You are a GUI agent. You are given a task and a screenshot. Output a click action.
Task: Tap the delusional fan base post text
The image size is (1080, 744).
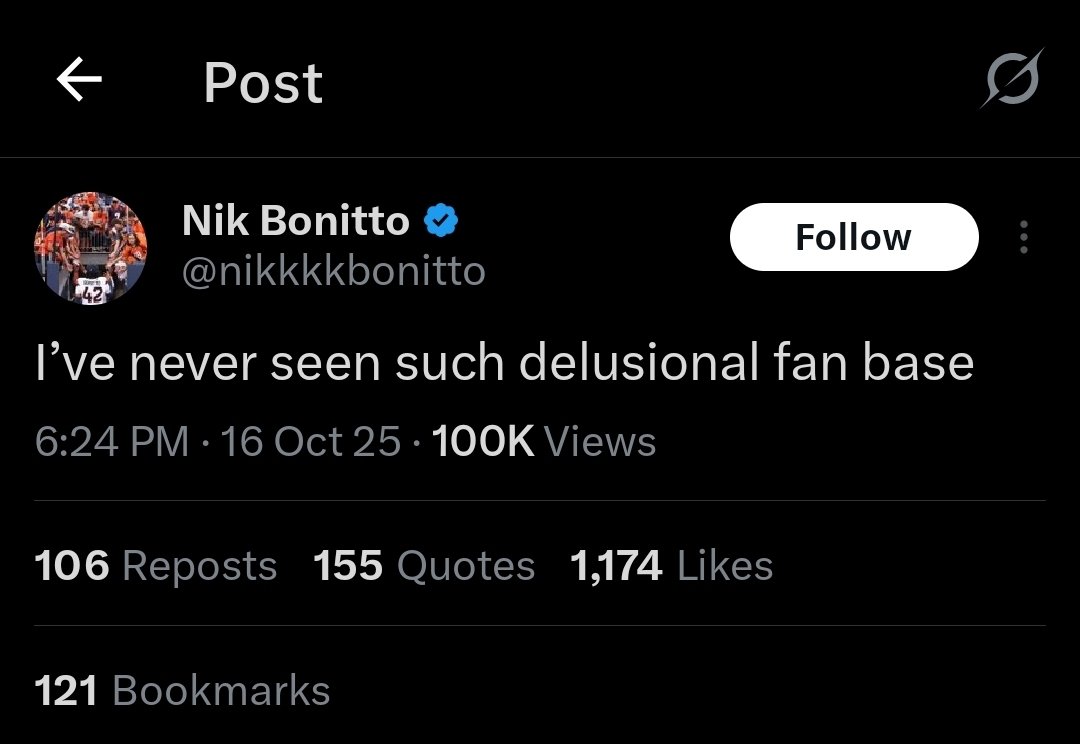click(x=503, y=362)
